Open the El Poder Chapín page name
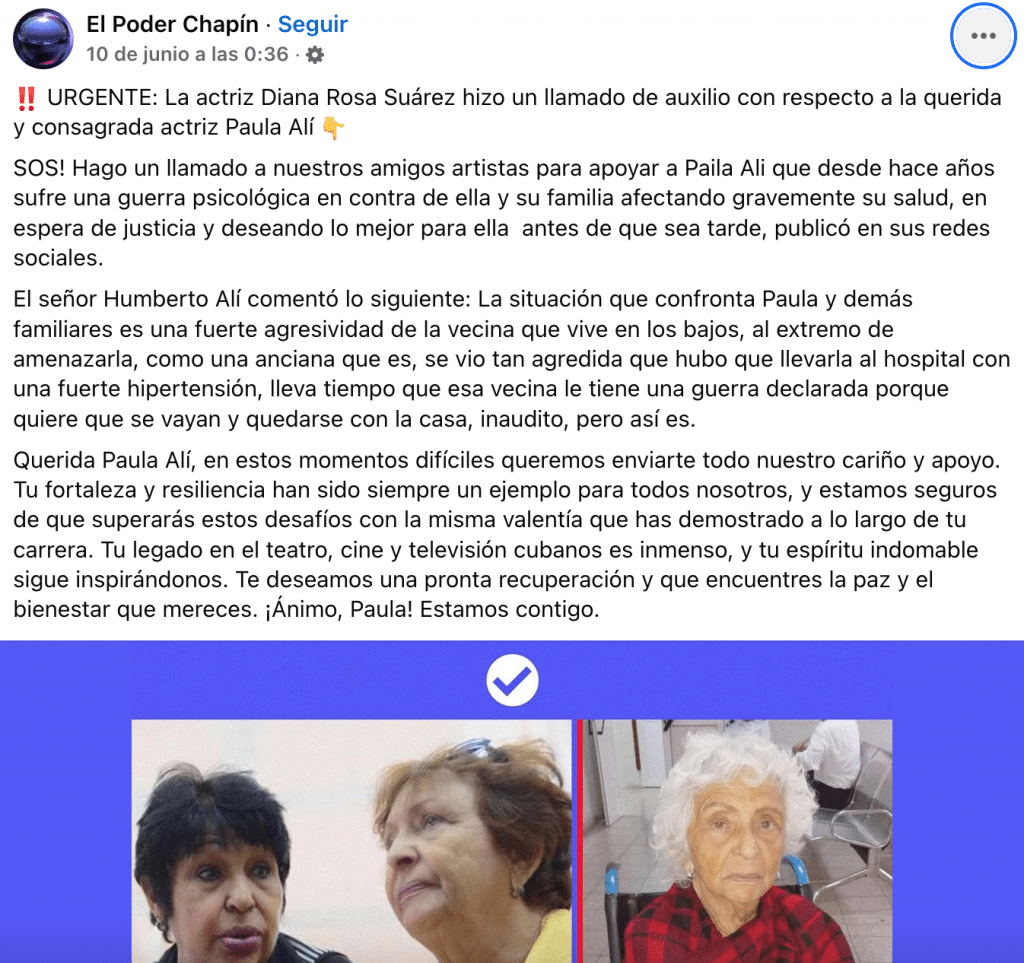The height and width of the screenshot is (963, 1024). pos(172,24)
